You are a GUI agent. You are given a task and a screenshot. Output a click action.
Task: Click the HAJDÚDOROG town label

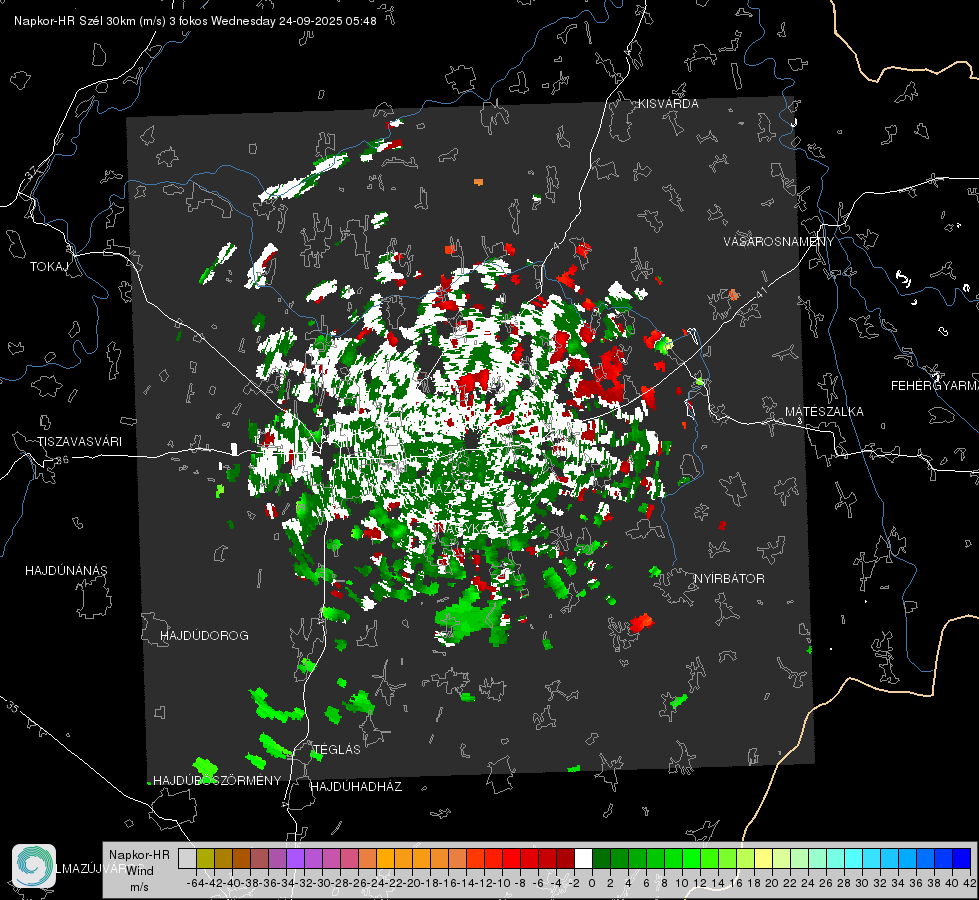[x=204, y=636]
